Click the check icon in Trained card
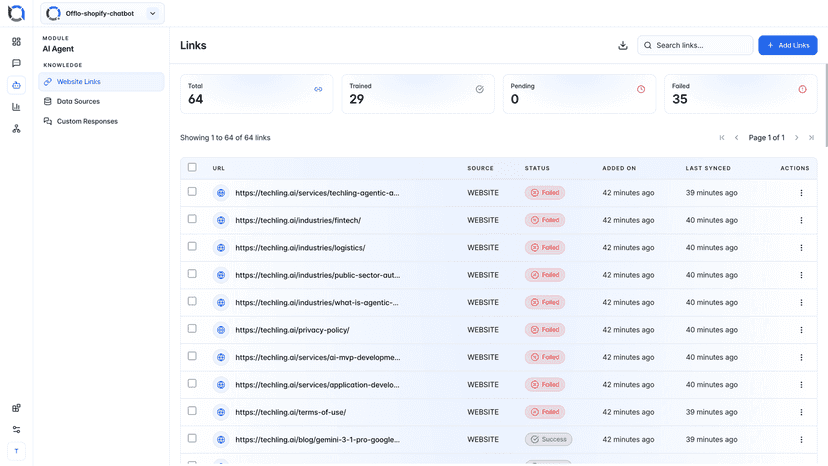The image size is (828, 466). point(479,89)
